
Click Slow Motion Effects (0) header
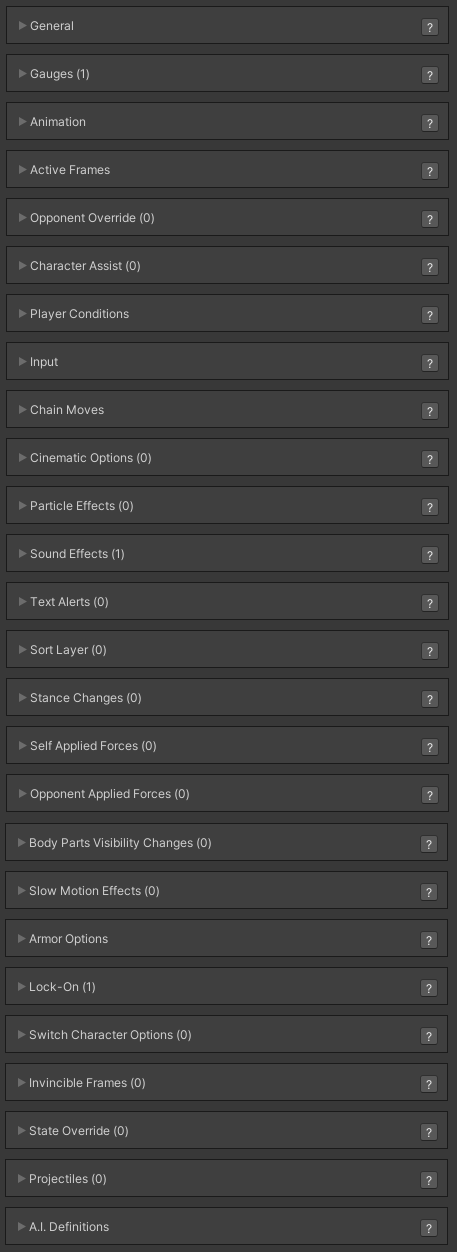pos(228,891)
